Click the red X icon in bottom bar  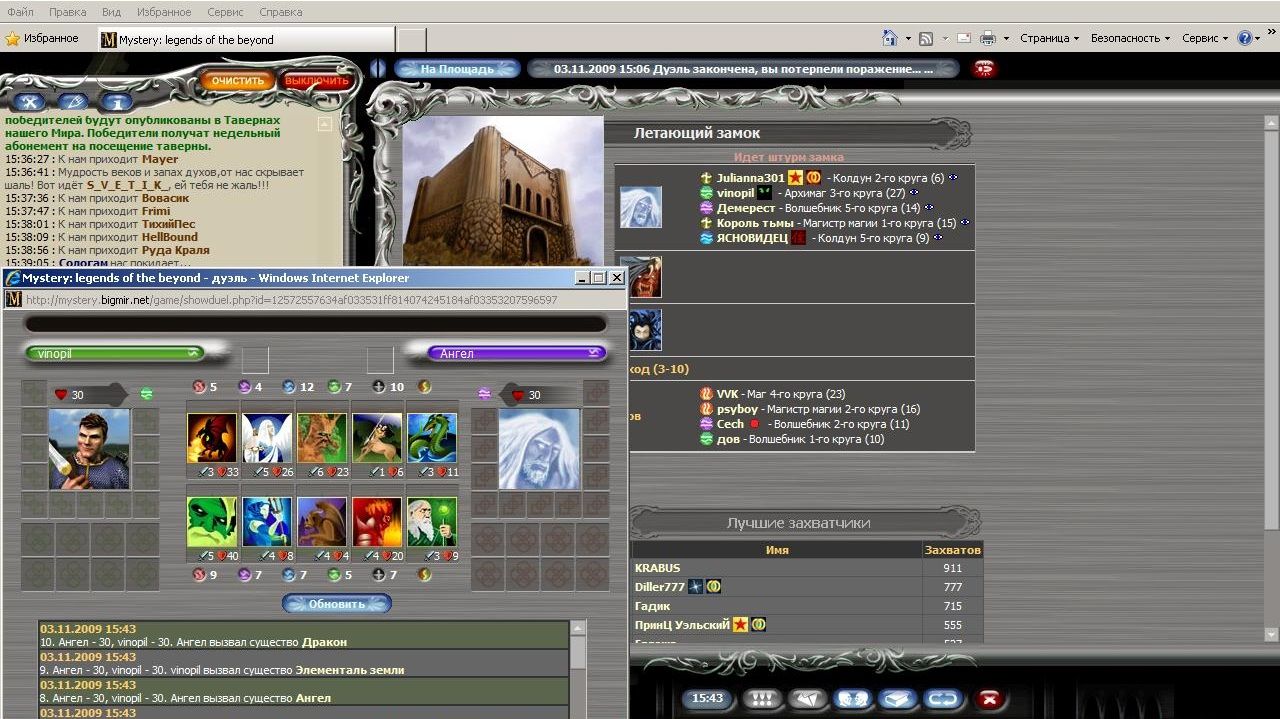pyautogui.click(x=990, y=699)
